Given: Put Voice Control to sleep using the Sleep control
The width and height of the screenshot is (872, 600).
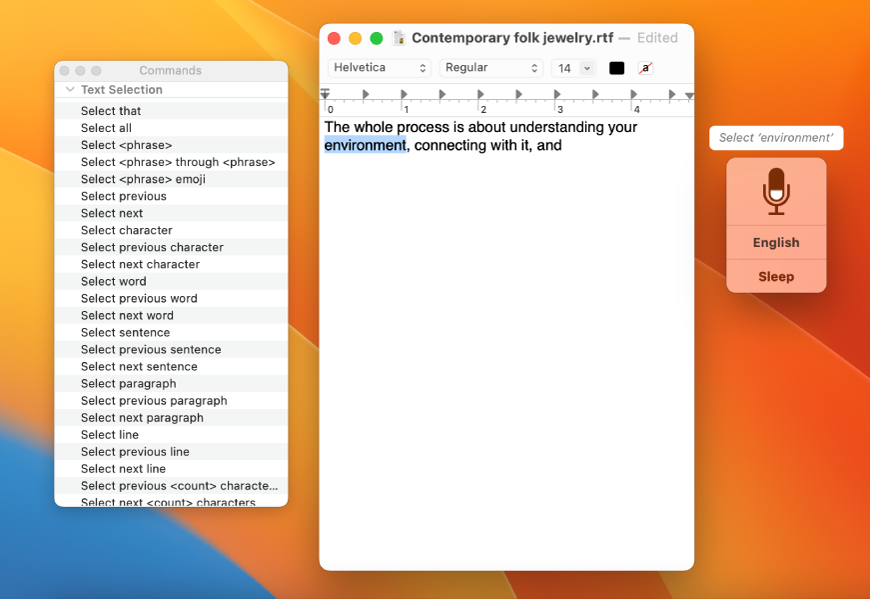Looking at the screenshot, I should [x=776, y=276].
